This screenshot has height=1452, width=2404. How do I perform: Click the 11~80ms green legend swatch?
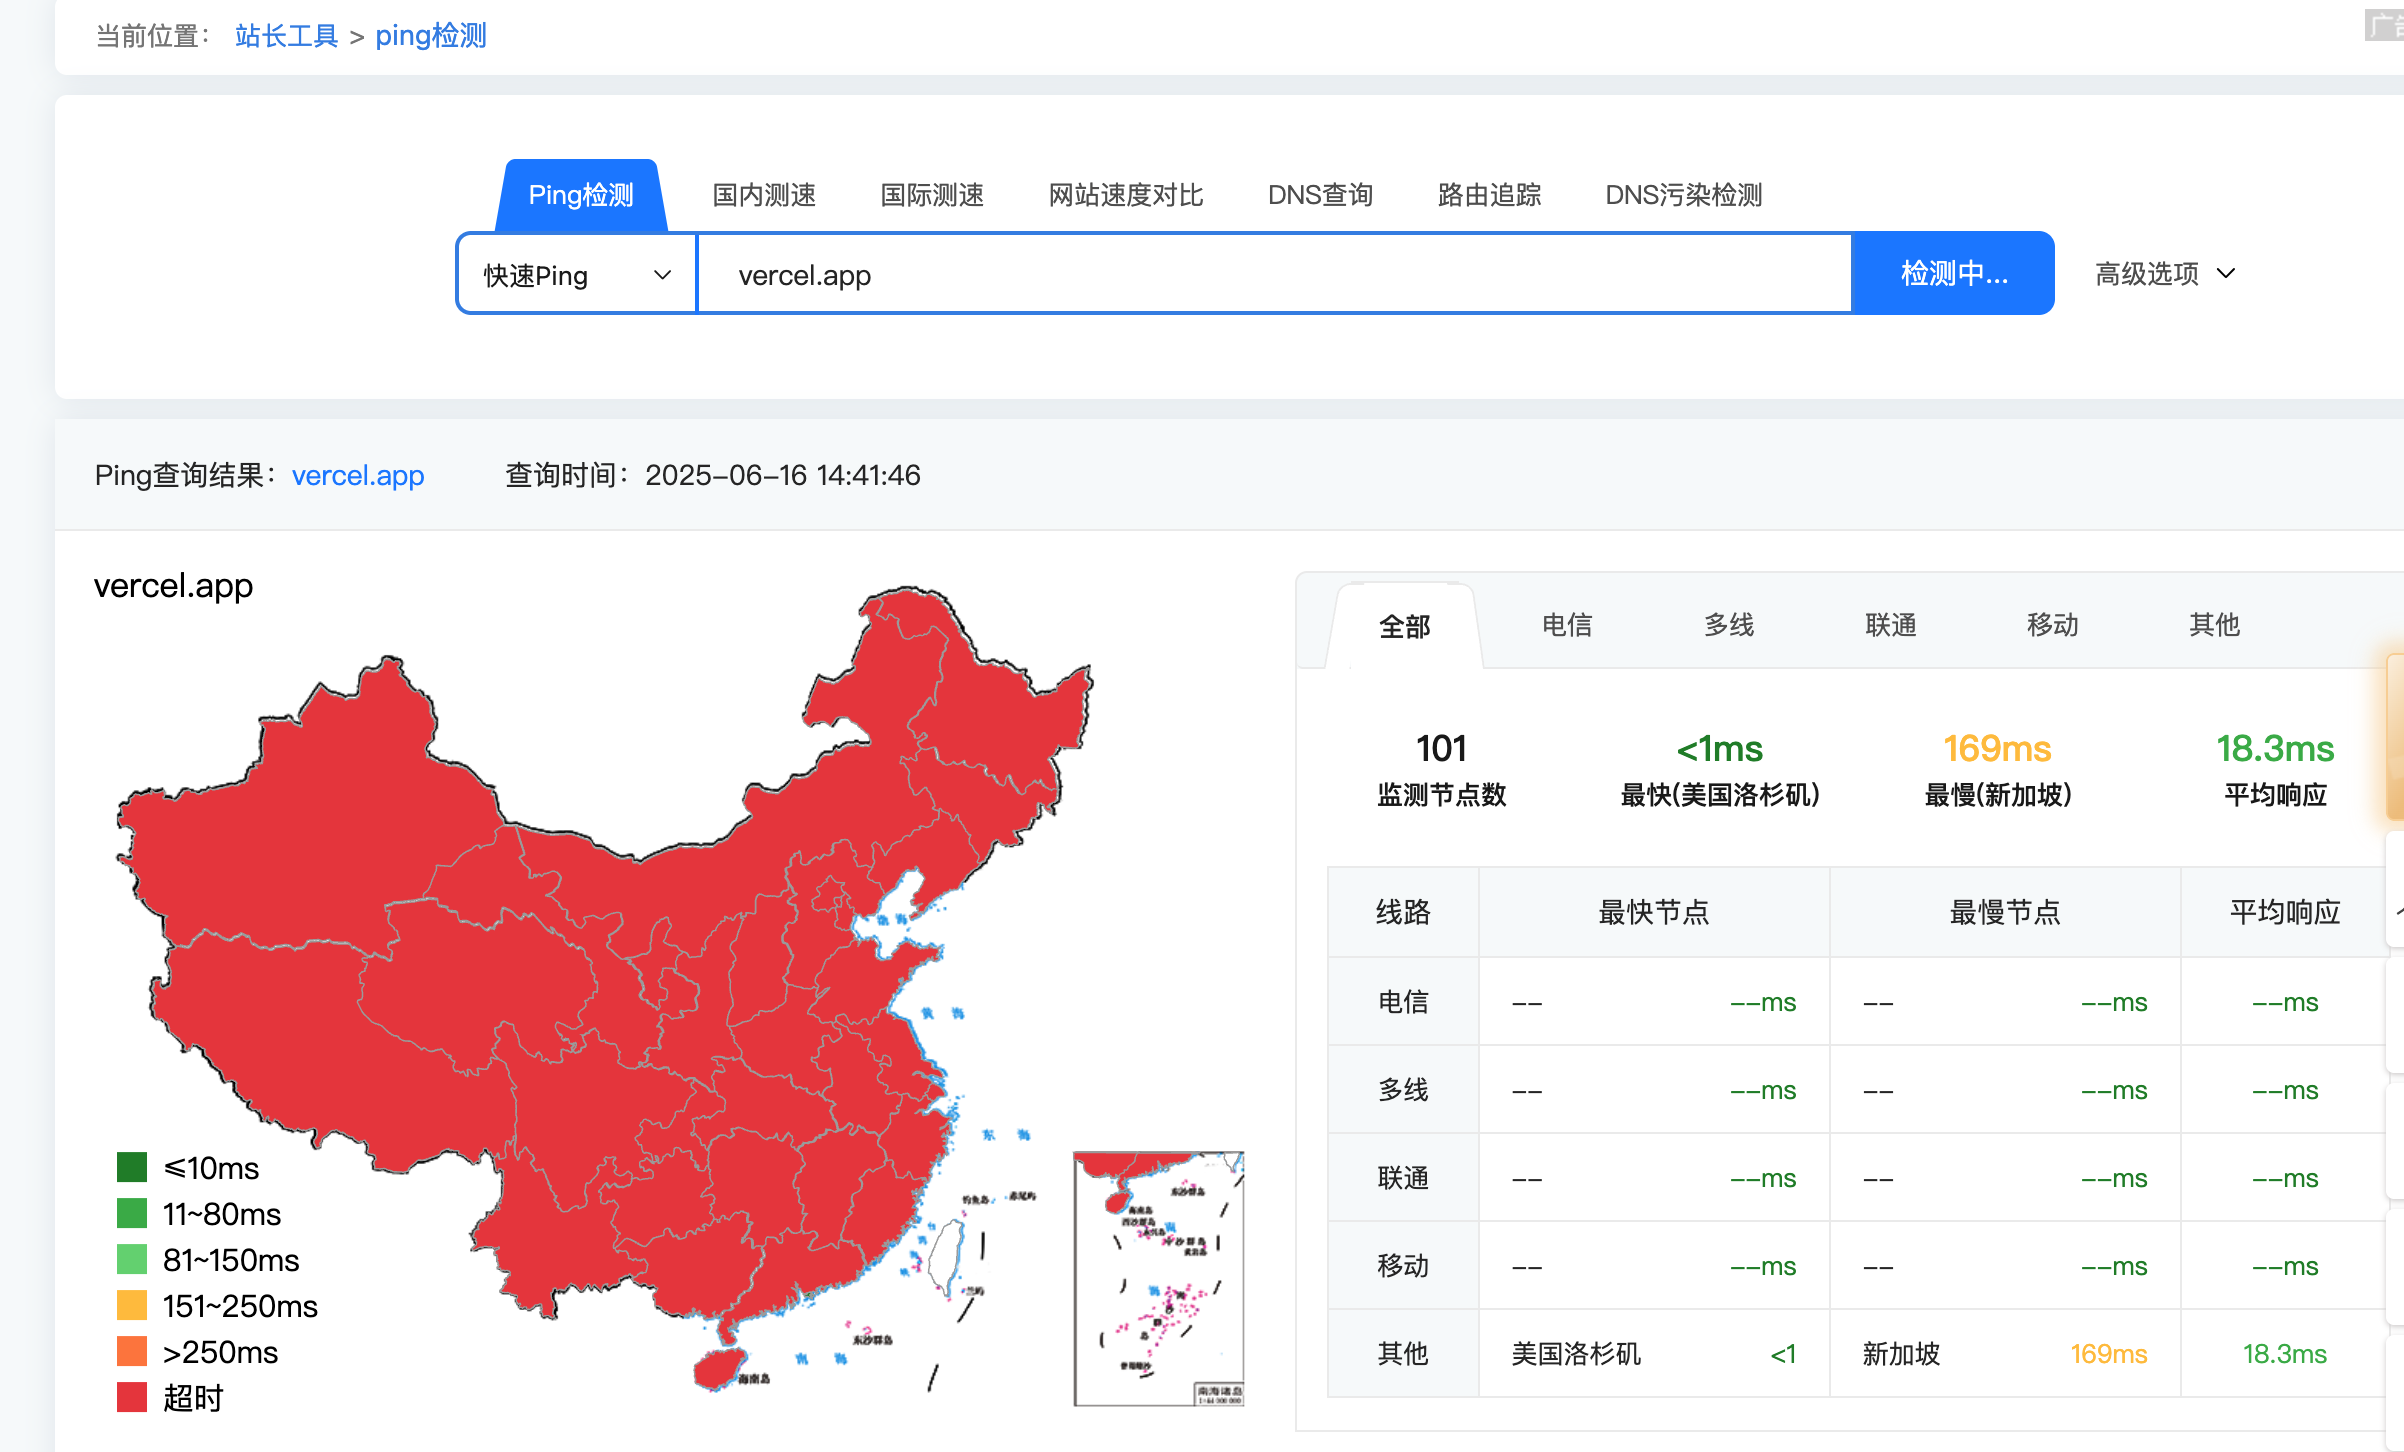coord(132,1213)
